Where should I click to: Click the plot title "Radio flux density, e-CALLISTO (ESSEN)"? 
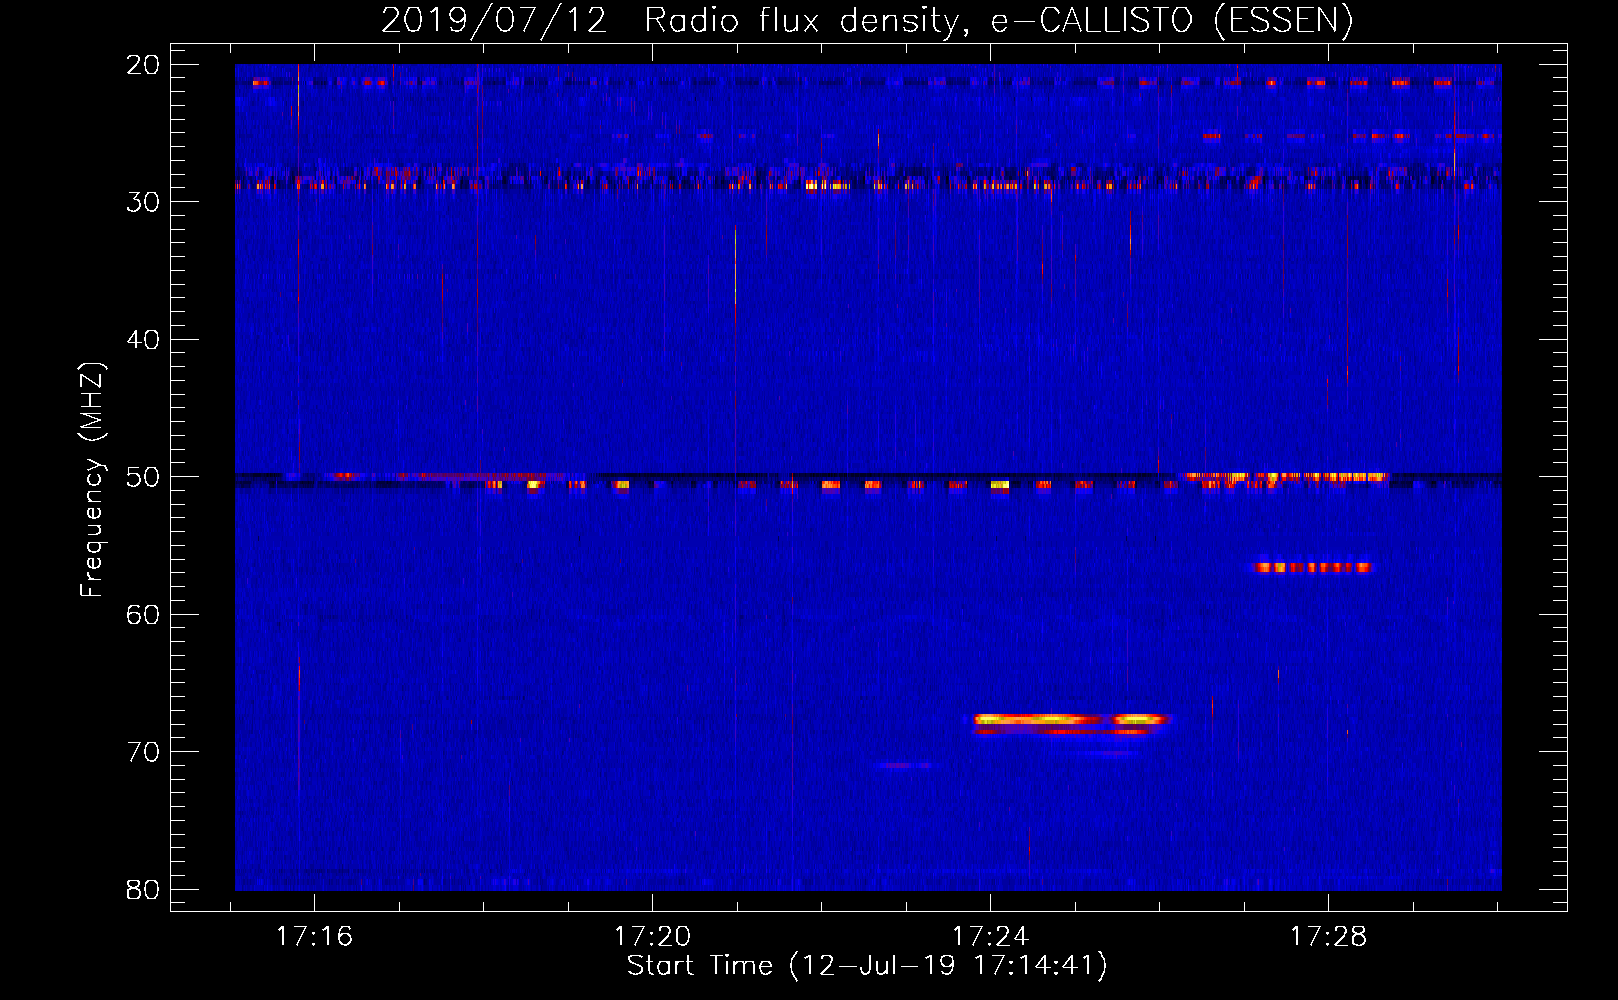998,21
